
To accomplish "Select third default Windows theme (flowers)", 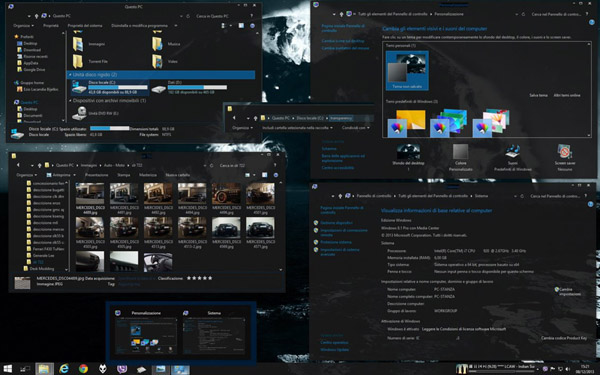I will pos(491,123).
